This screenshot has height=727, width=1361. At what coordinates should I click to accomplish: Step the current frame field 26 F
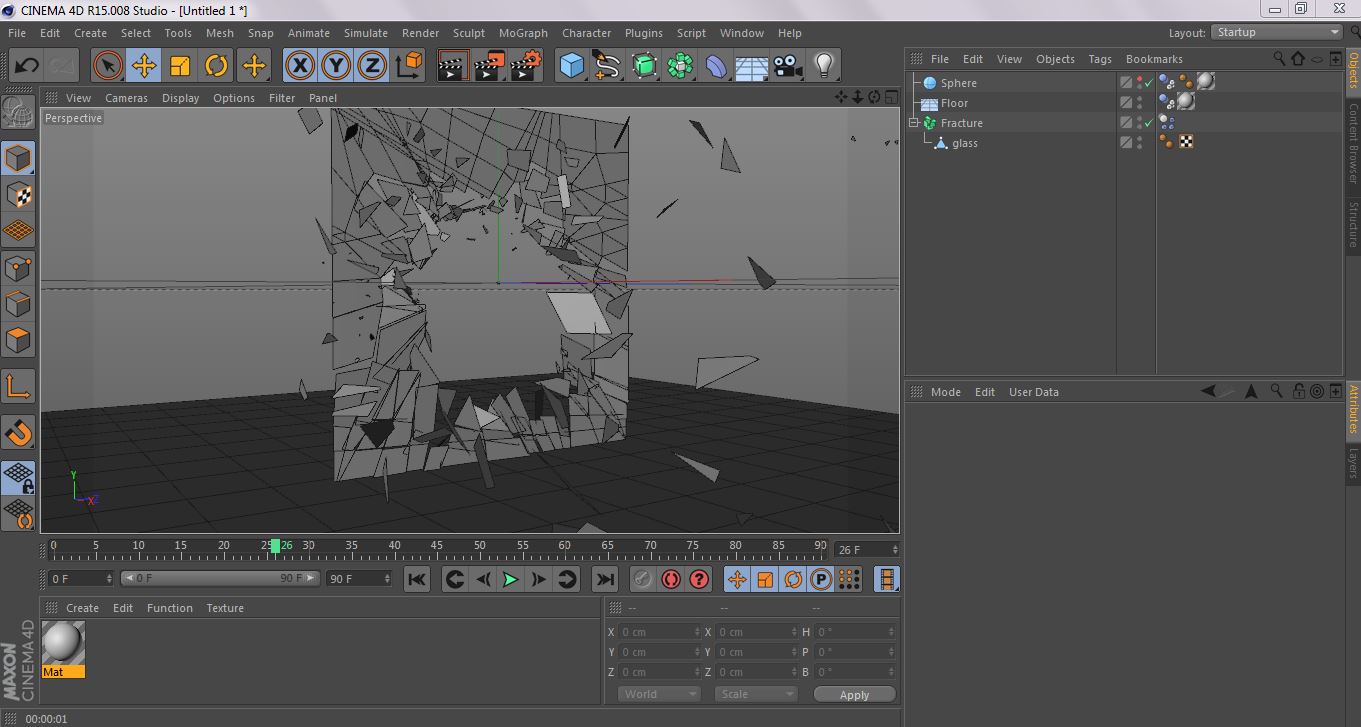(867, 550)
